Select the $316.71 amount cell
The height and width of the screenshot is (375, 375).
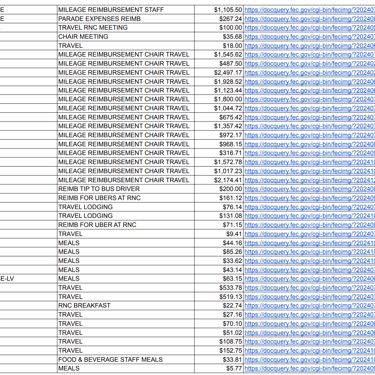pos(219,153)
